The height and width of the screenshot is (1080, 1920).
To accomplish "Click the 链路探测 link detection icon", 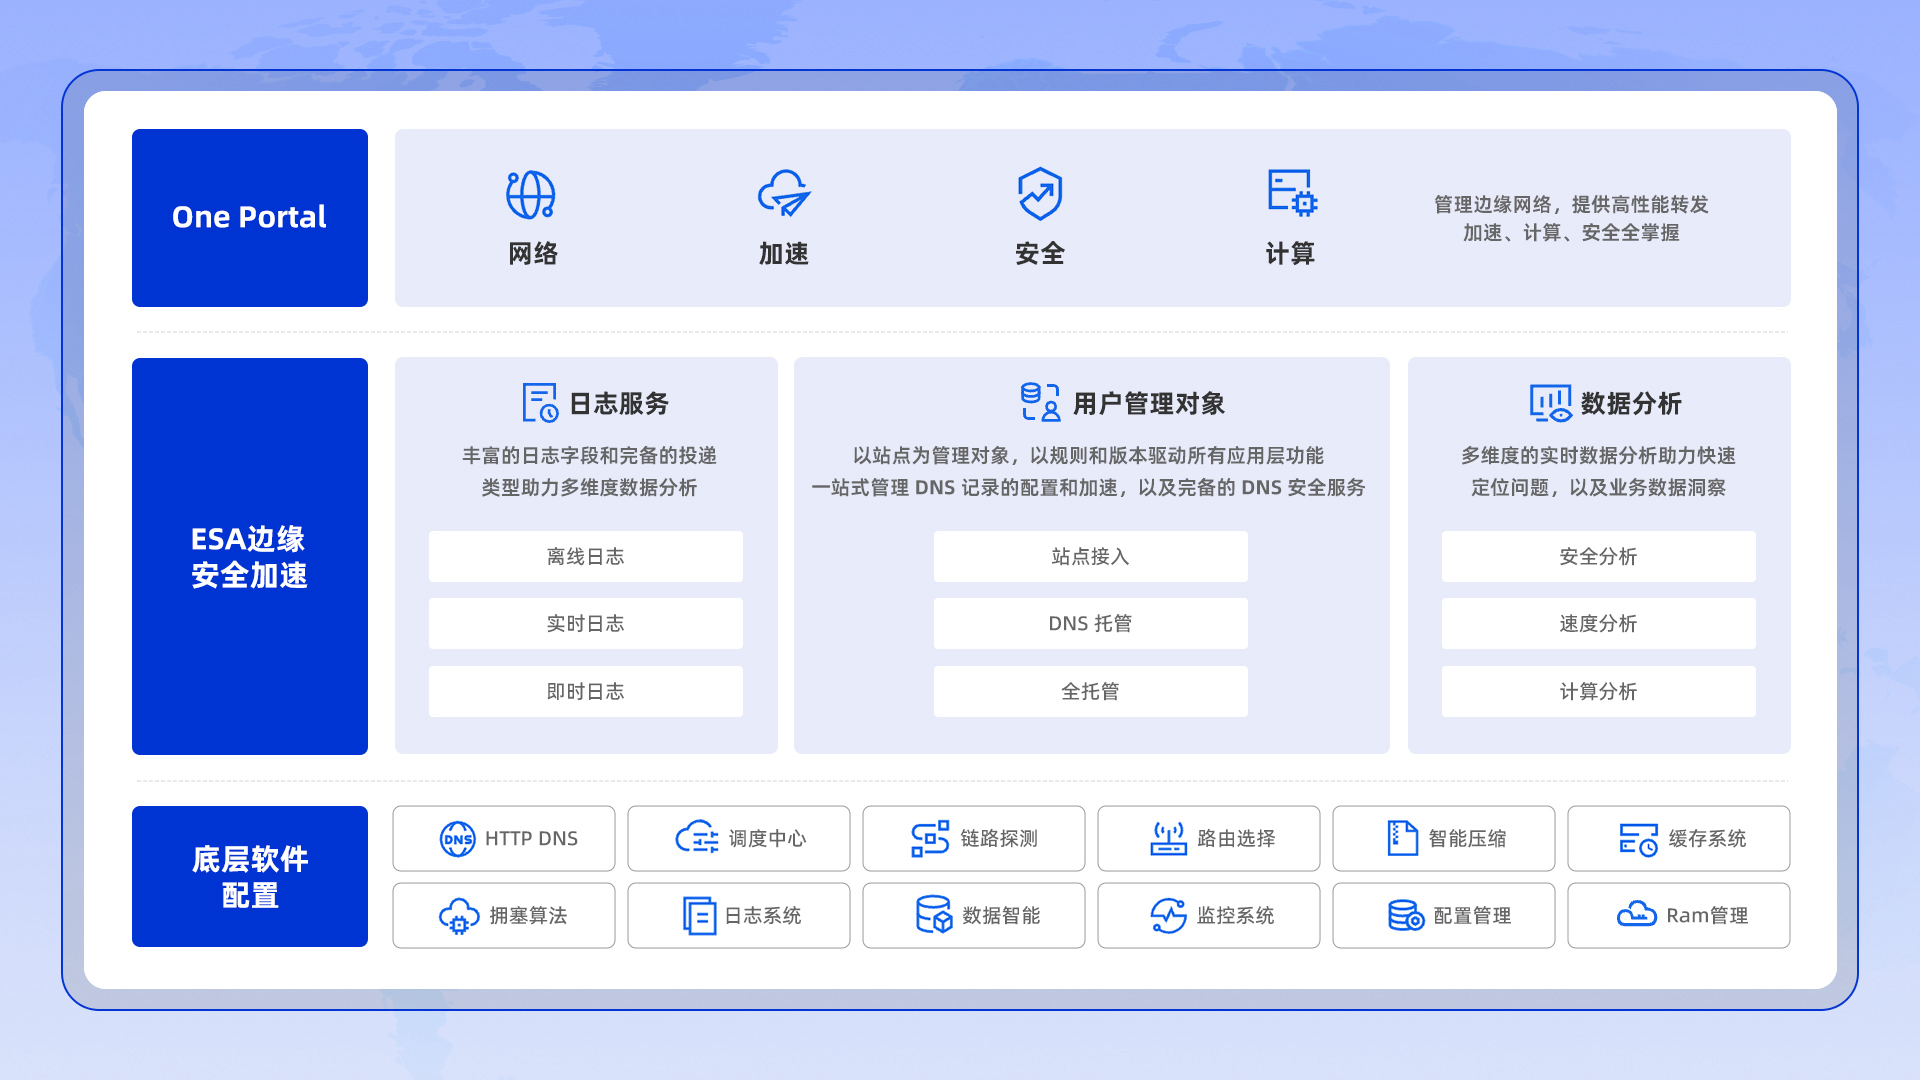I will click(930, 838).
